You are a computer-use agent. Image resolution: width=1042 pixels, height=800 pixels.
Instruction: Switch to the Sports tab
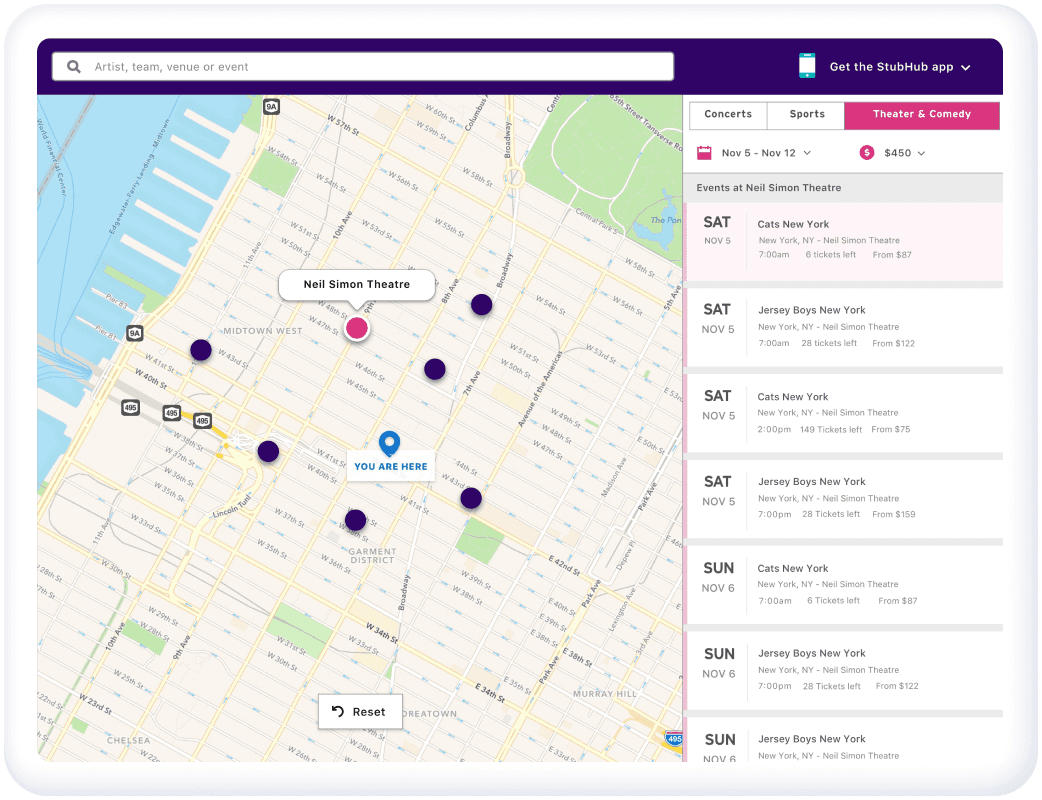click(x=806, y=114)
